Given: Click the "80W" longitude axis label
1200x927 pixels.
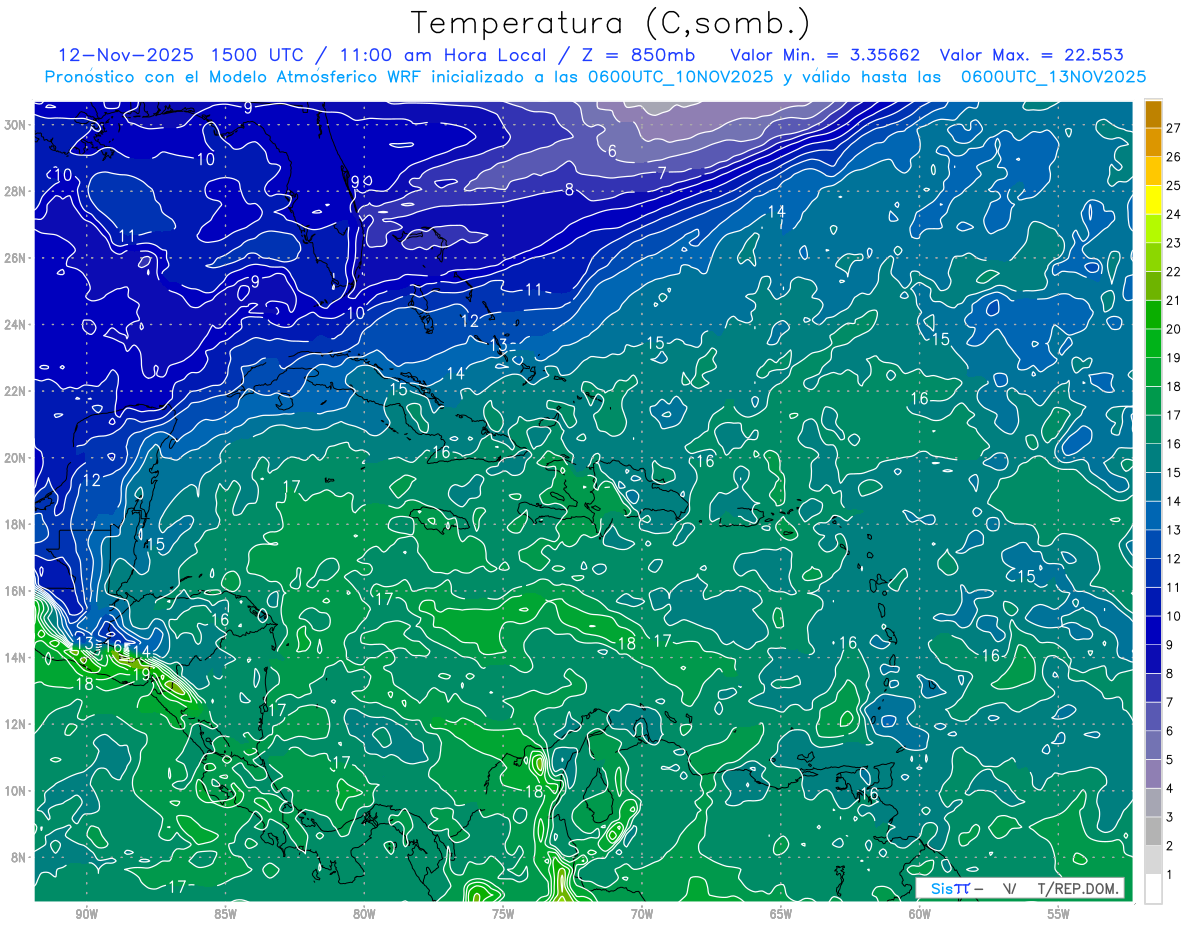Looking at the screenshot, I should pos(364,913).
